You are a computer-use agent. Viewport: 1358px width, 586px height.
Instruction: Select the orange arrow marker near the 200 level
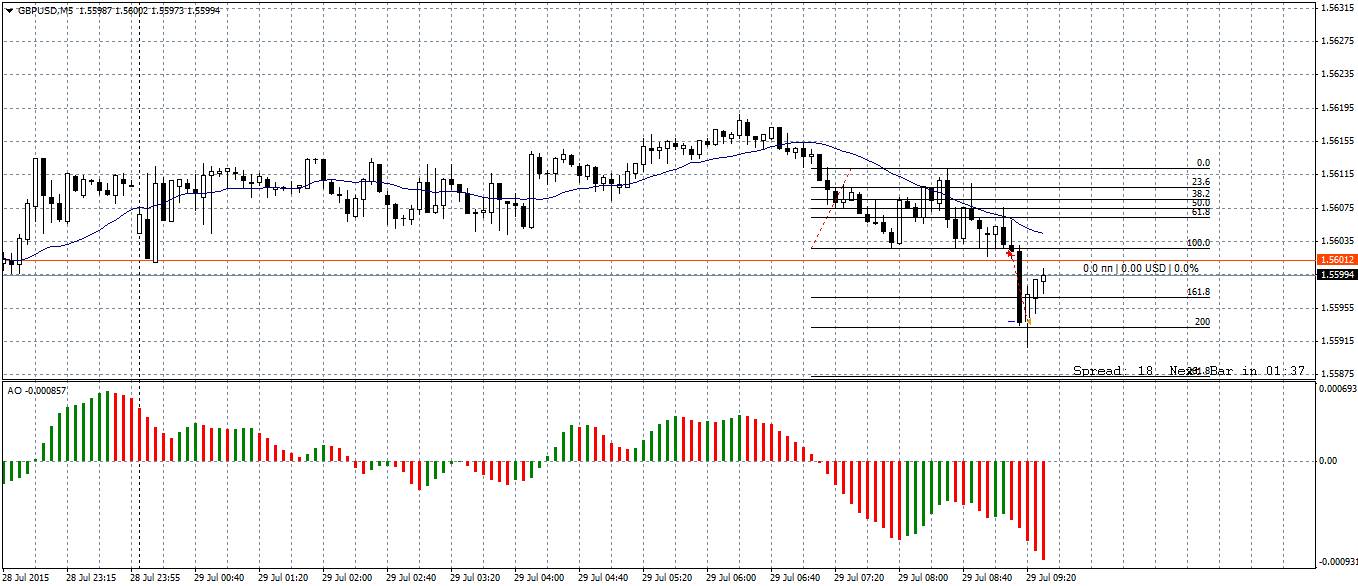tap(1028, 321)
